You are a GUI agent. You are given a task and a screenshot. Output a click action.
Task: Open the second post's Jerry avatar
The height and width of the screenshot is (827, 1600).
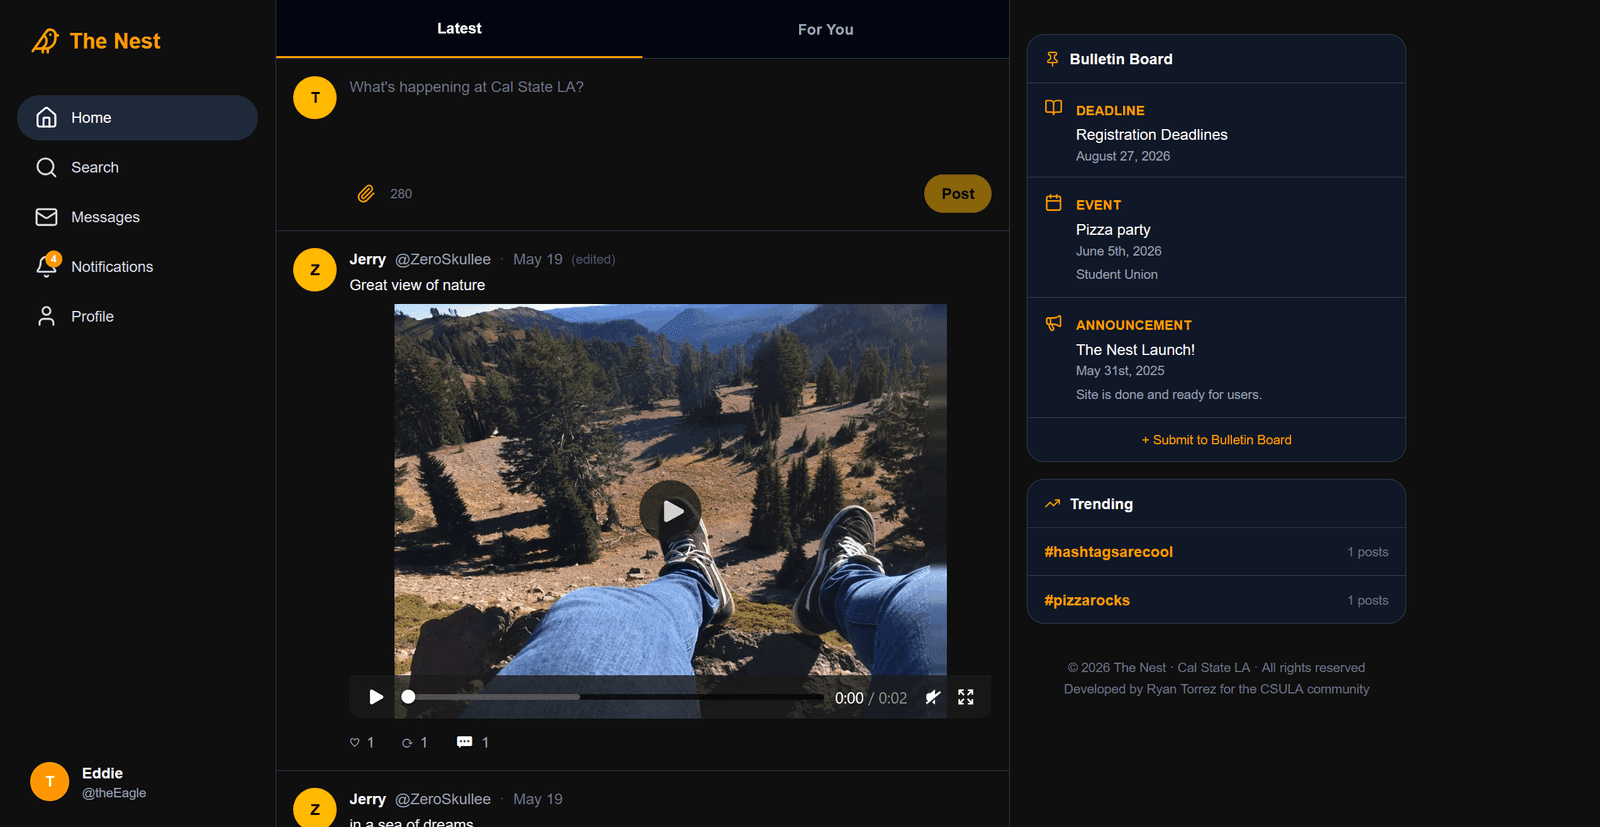click(315, 808)
